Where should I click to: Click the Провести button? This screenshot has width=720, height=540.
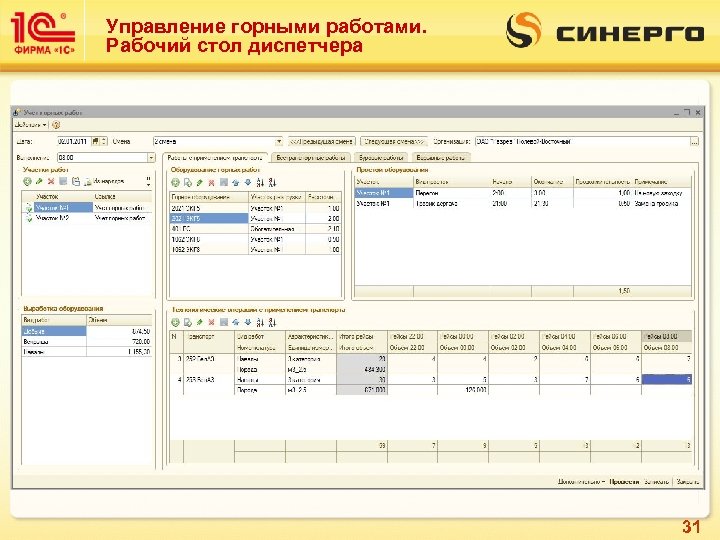624,481
